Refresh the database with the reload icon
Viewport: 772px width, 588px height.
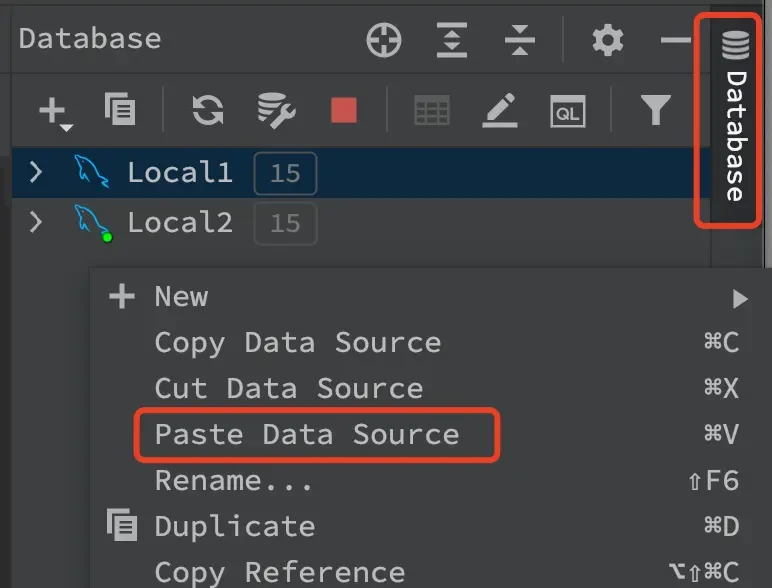click(x=207, y=110)
